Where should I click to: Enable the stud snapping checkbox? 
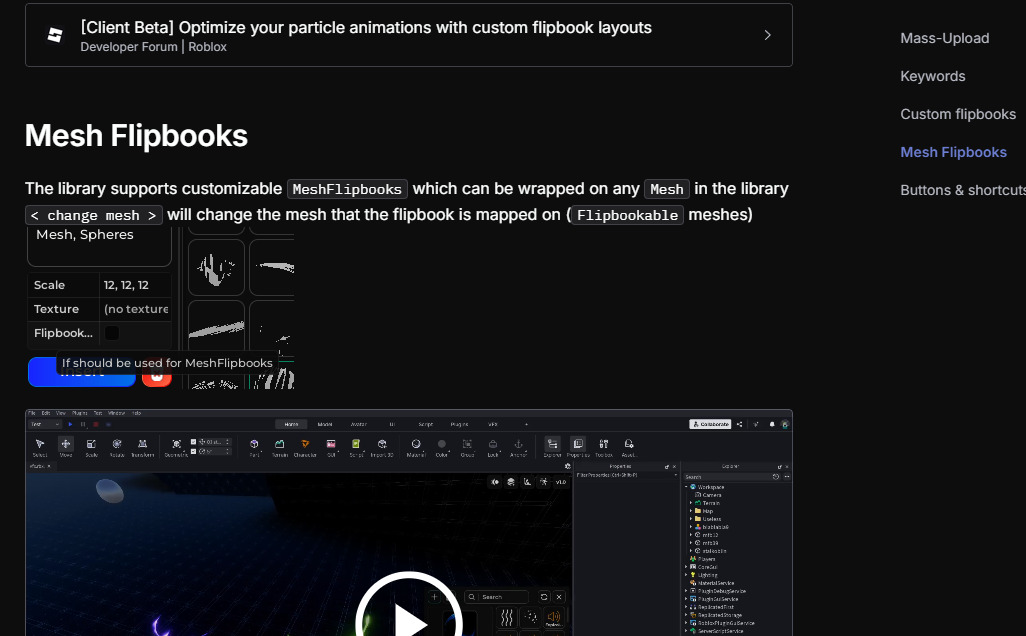(x=193, y=441)
